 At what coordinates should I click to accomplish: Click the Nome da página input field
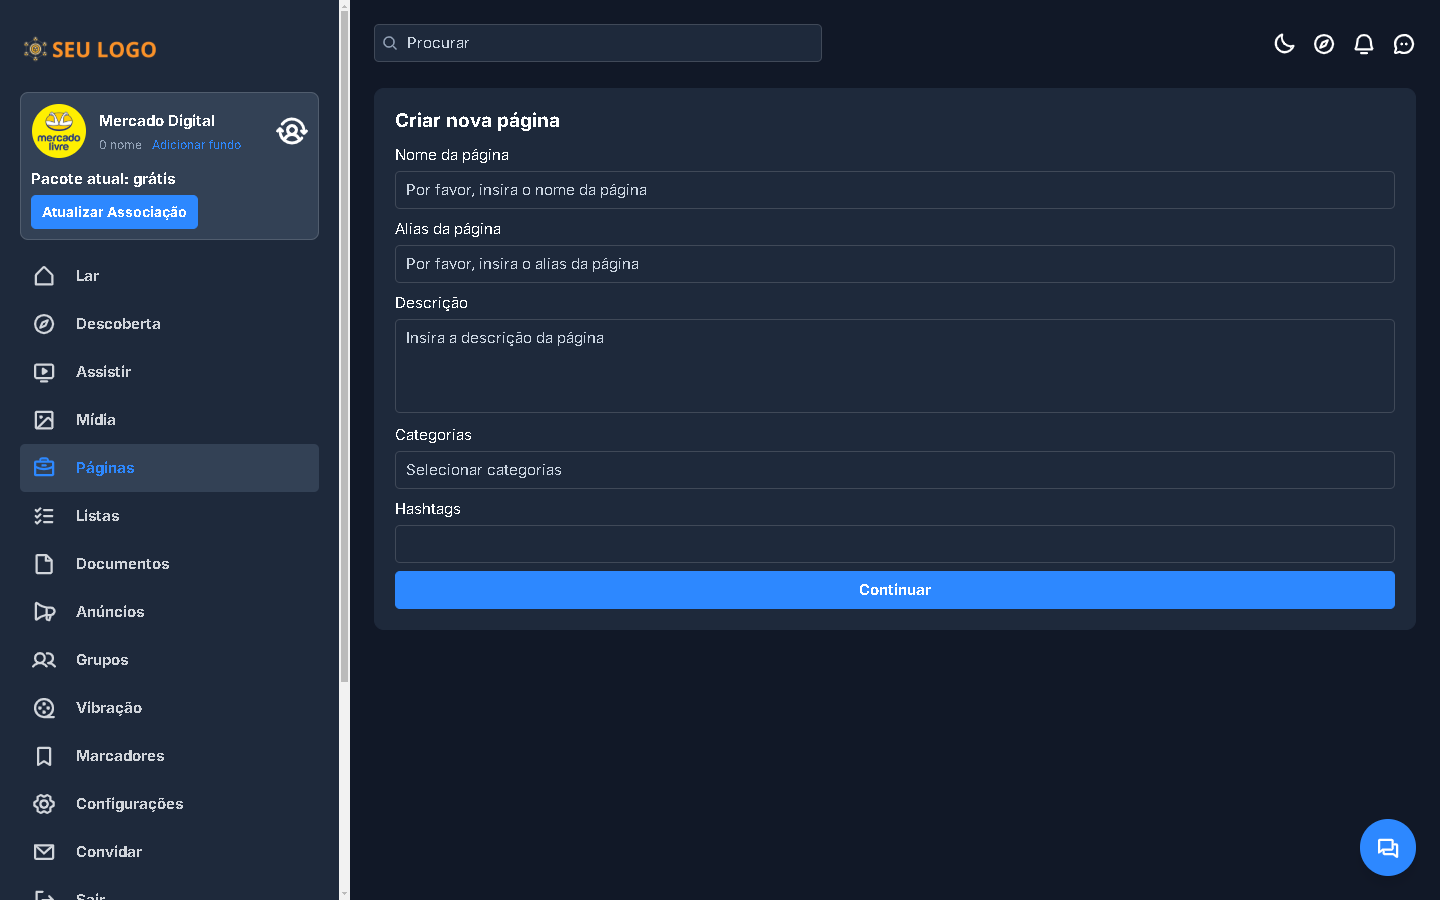[894, 190]
